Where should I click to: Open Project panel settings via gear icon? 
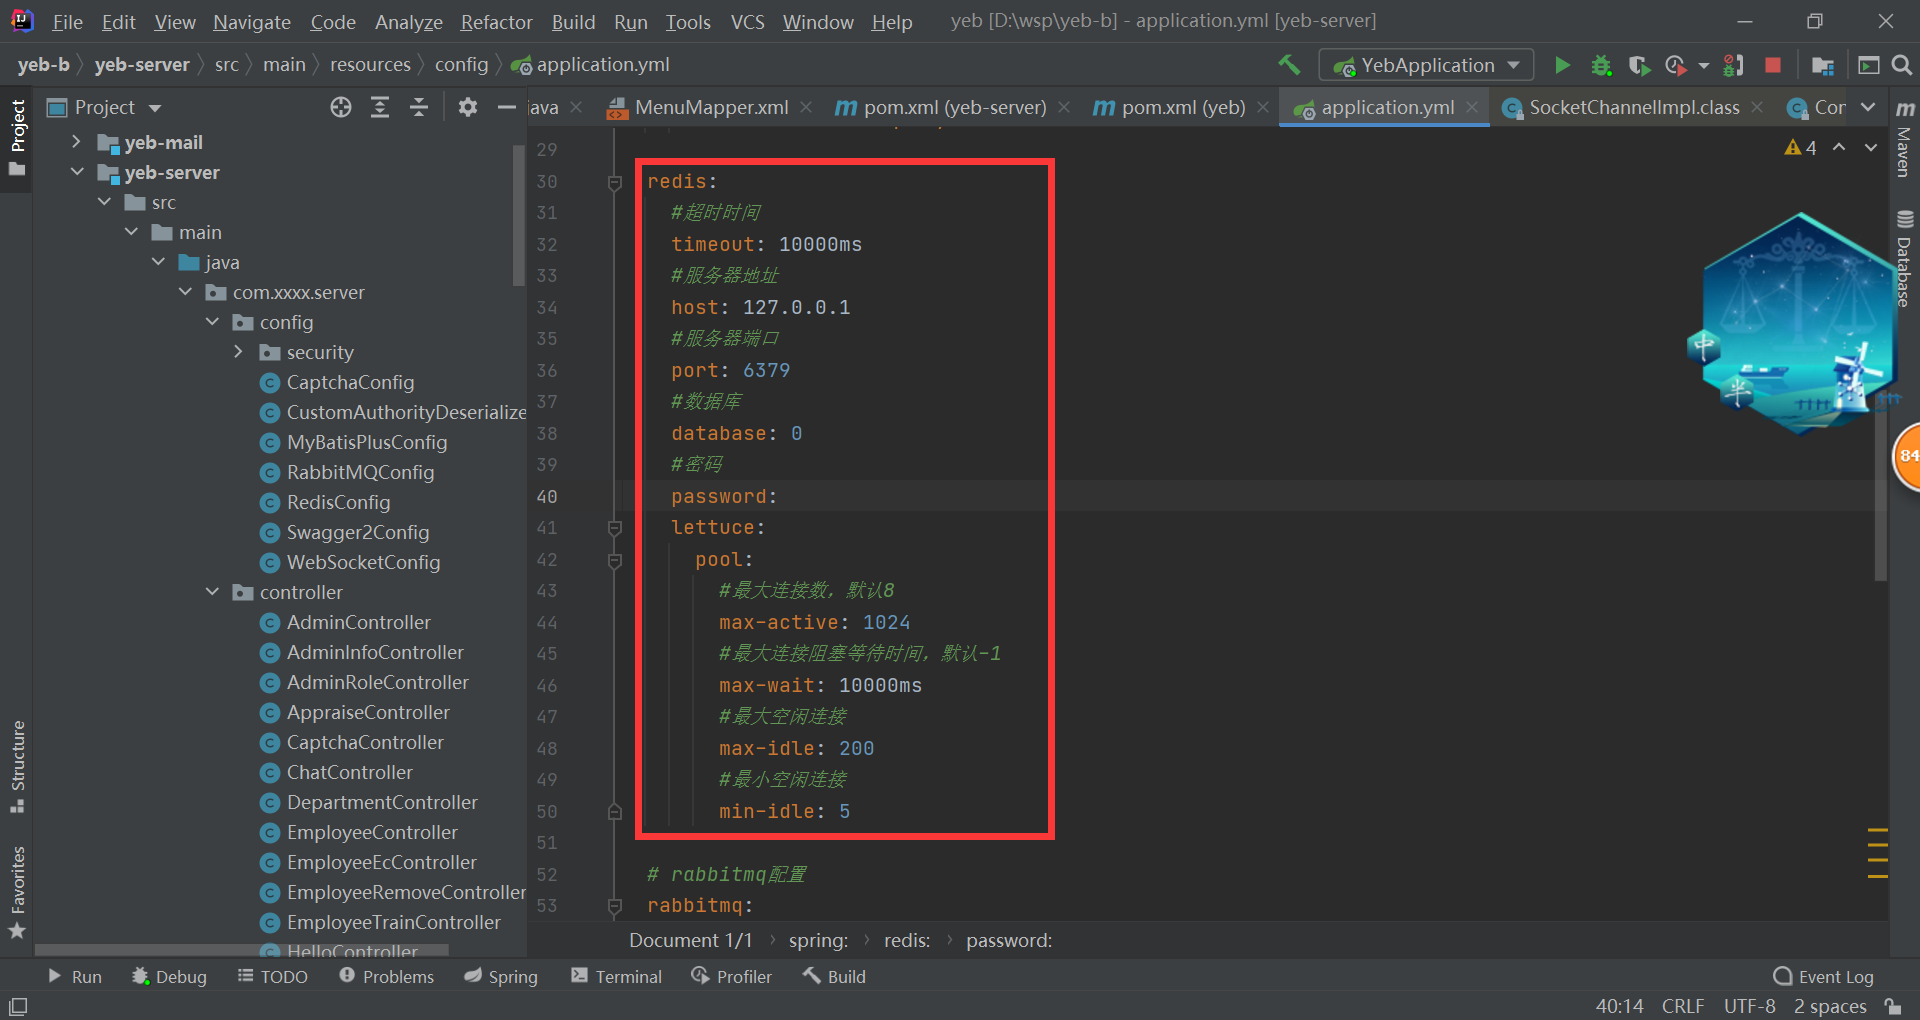pos(467,106)
